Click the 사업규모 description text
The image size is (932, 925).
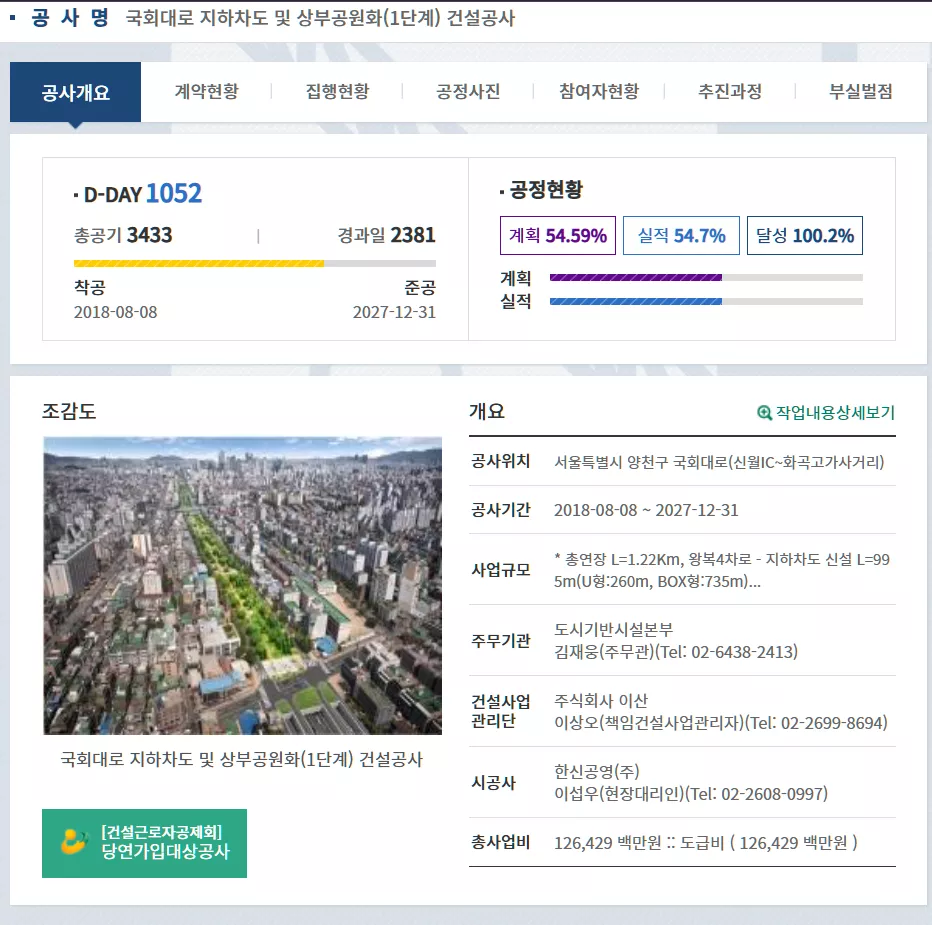(x=722, y=570)
